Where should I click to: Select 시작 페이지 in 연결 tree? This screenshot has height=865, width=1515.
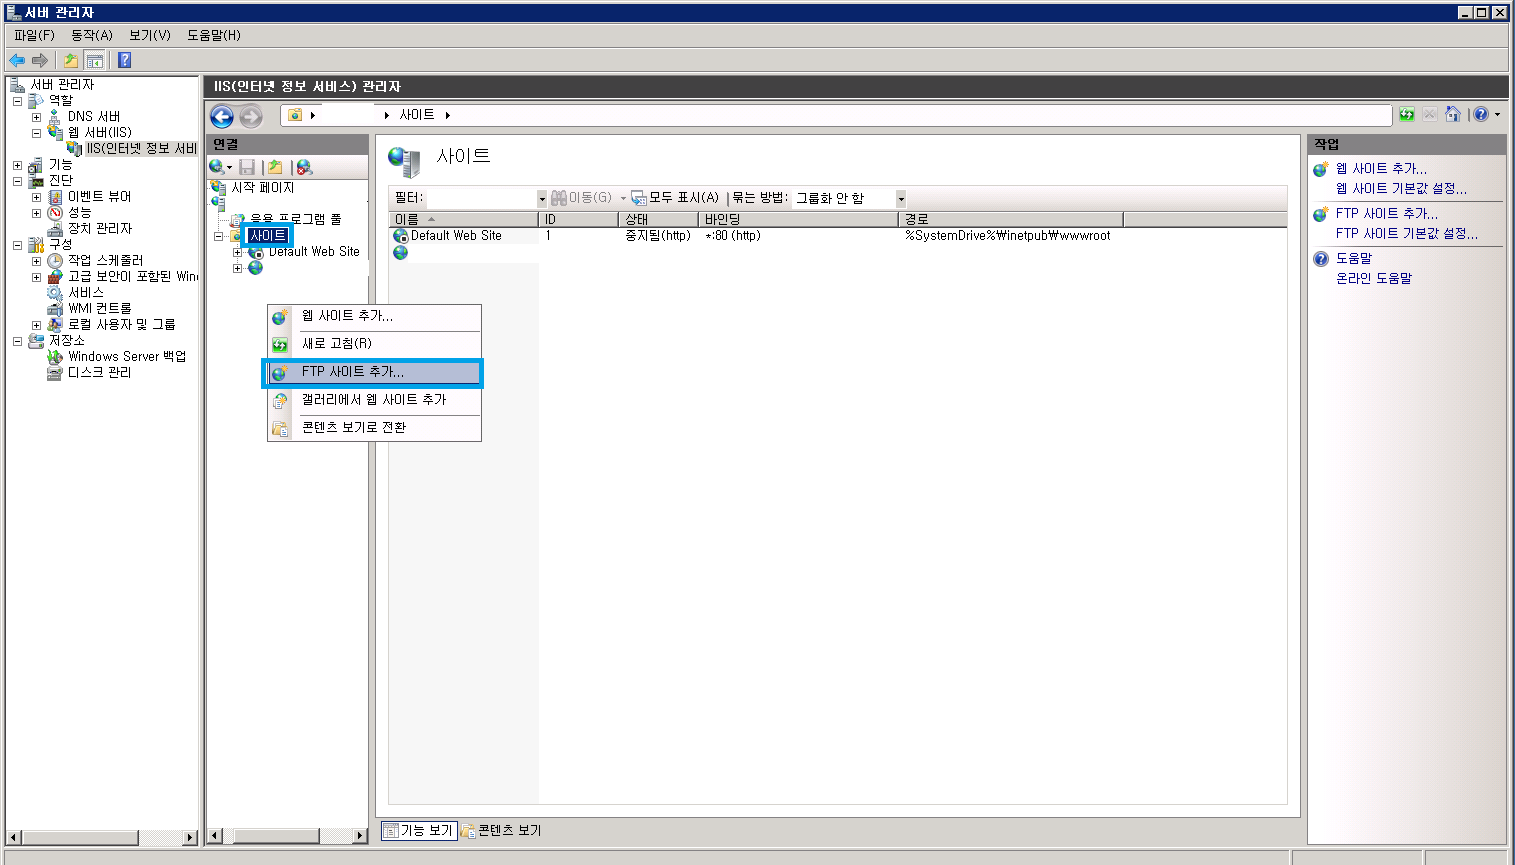(263, 188)
